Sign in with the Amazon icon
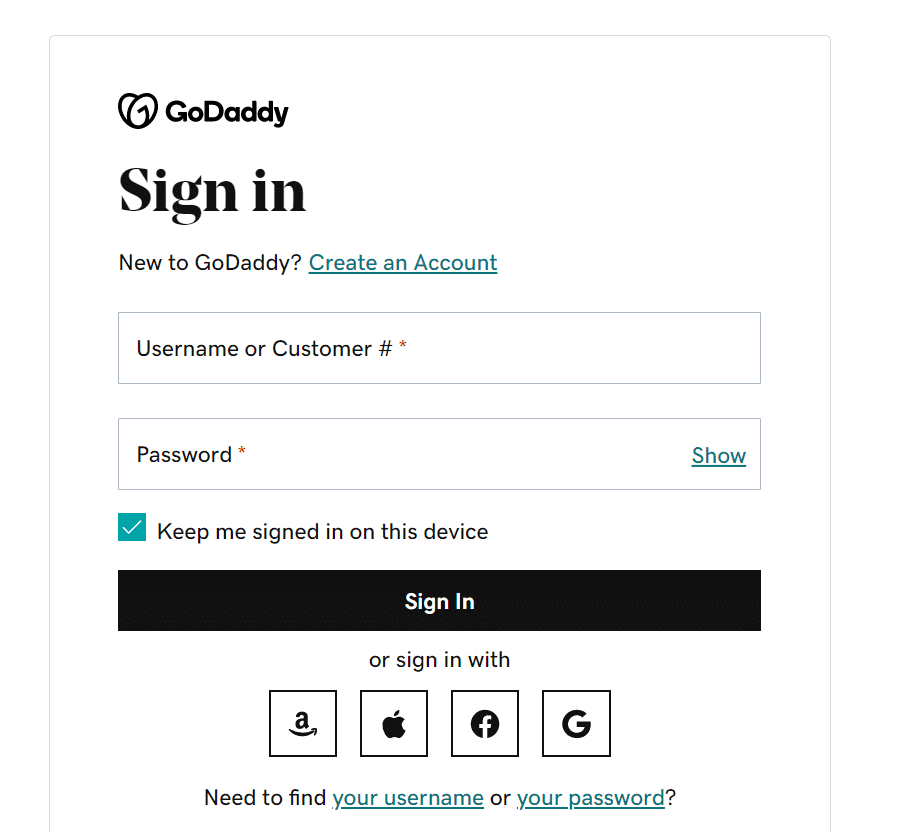 (302, 723)
